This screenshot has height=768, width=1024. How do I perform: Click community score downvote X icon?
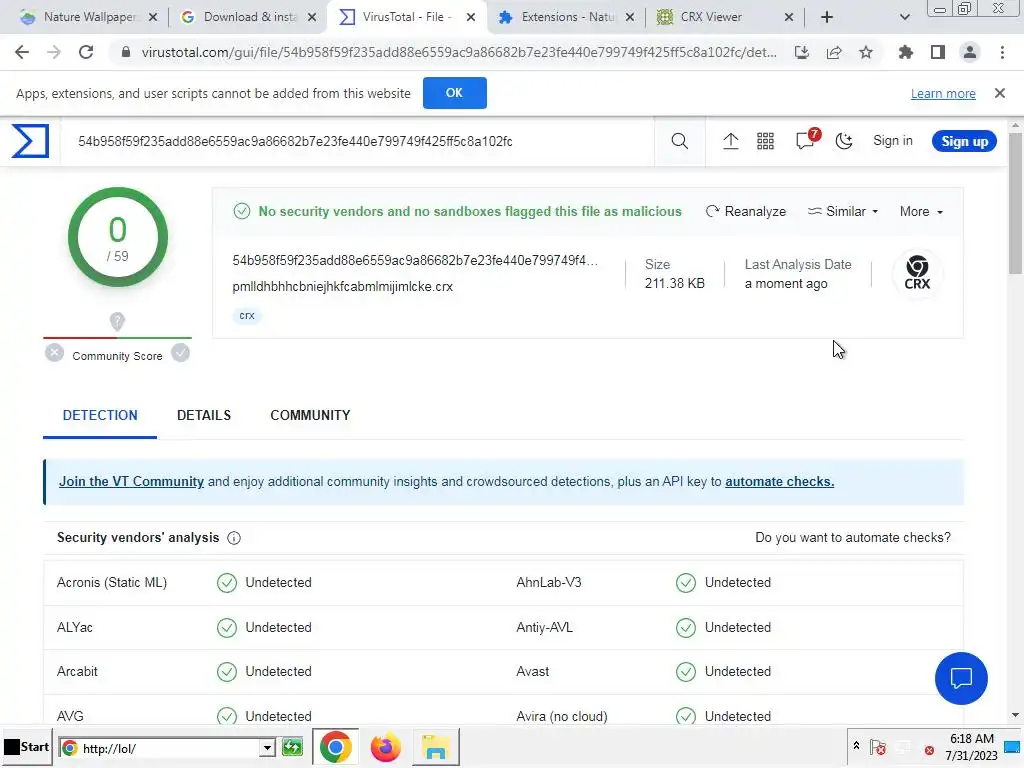(54, 353)
